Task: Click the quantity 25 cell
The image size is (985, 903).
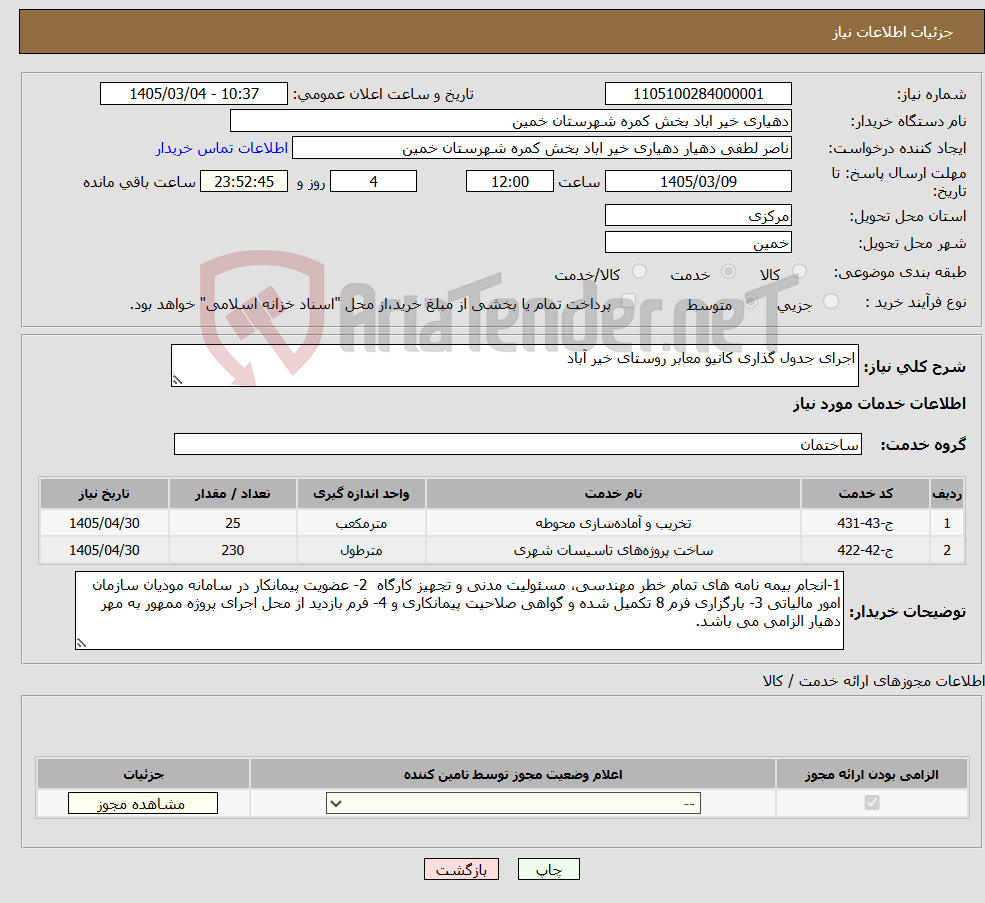Action: tap(232, 523)
